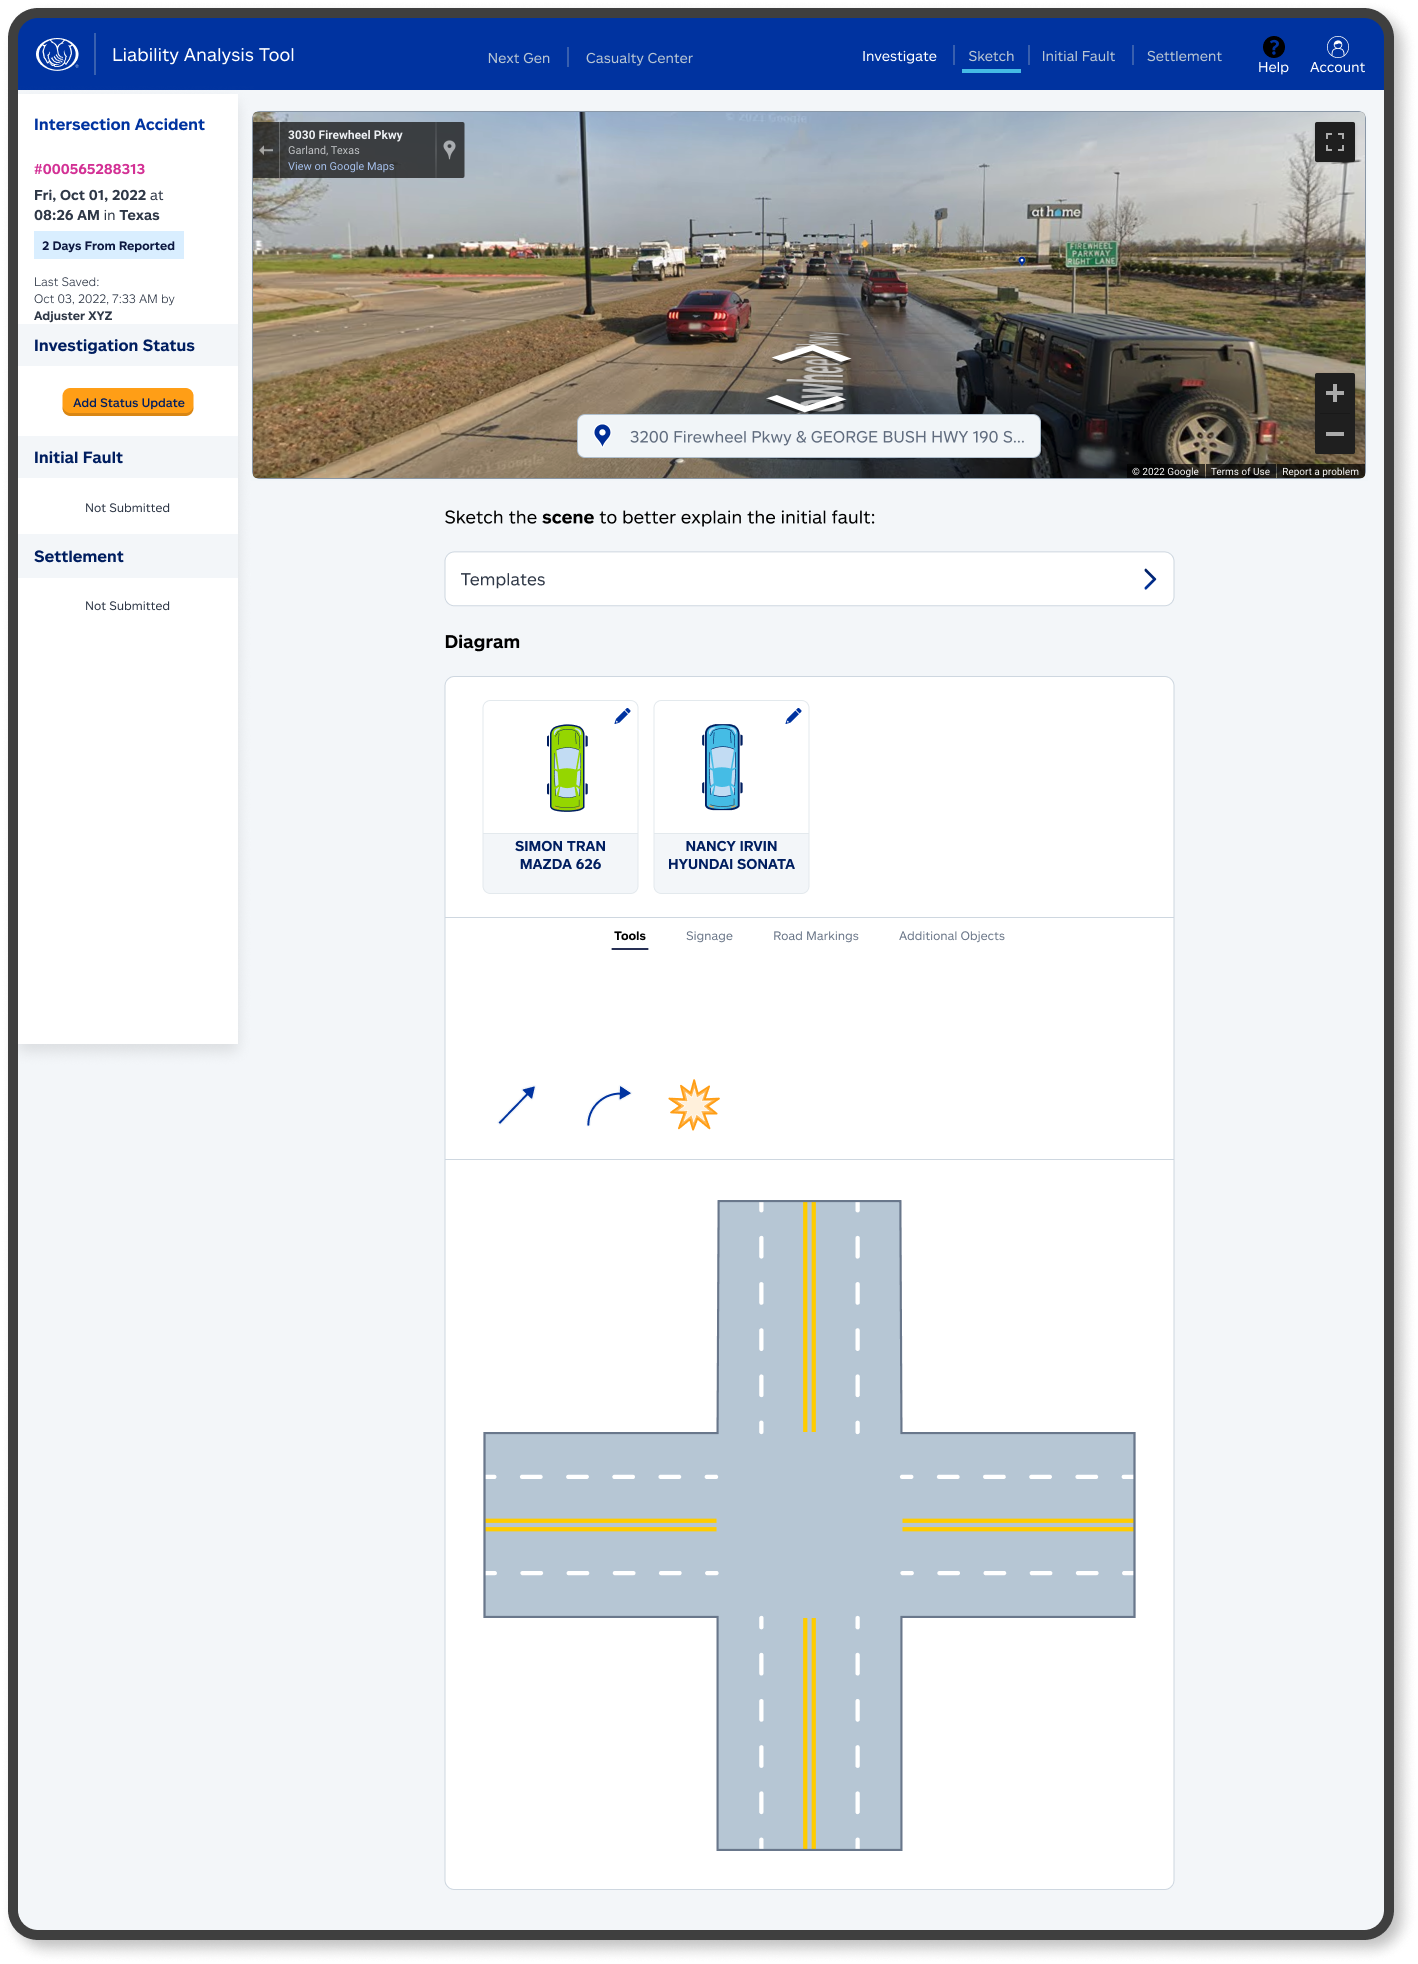Click Next Gen link
The width and height of the screenshot is (1418, 1964).
(x=519, y=58)
